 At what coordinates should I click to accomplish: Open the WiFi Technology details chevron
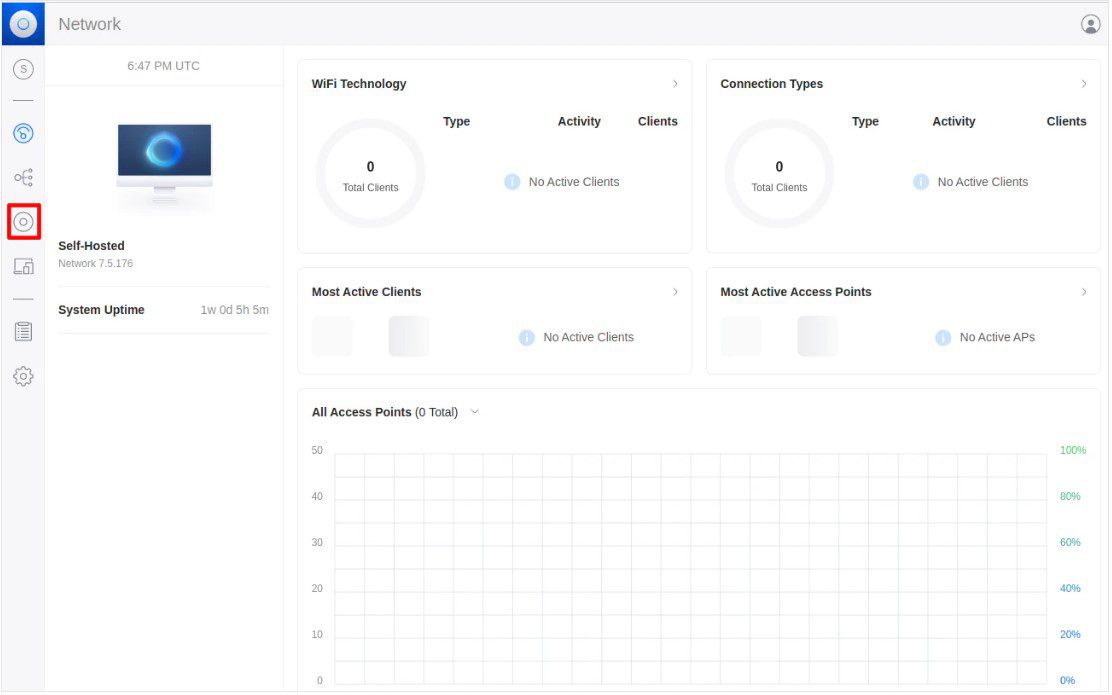pos(676,84)
